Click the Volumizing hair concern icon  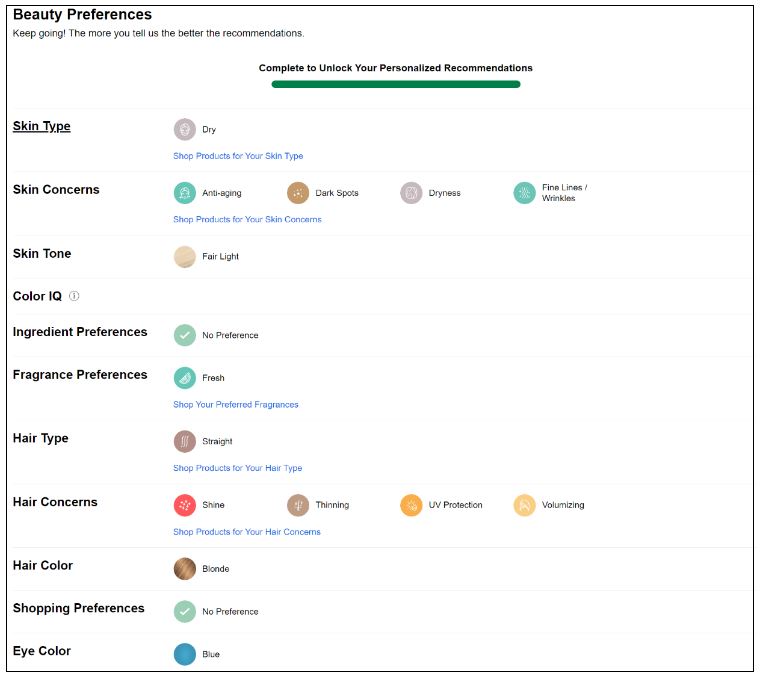pos(525,505)
